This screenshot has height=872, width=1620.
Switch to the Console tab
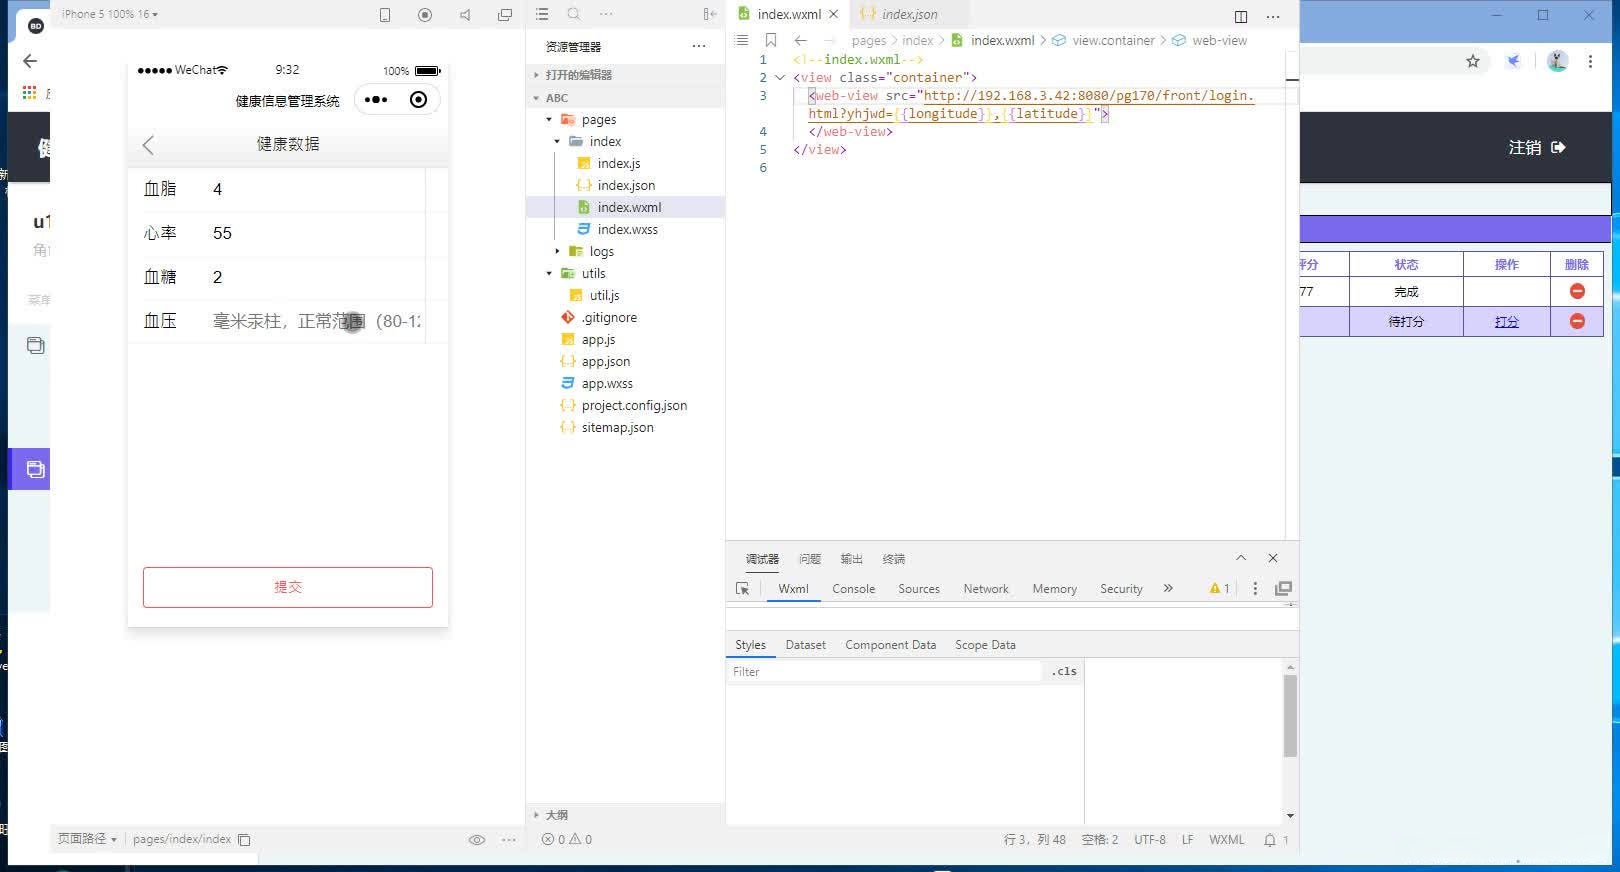coord(853,589)
